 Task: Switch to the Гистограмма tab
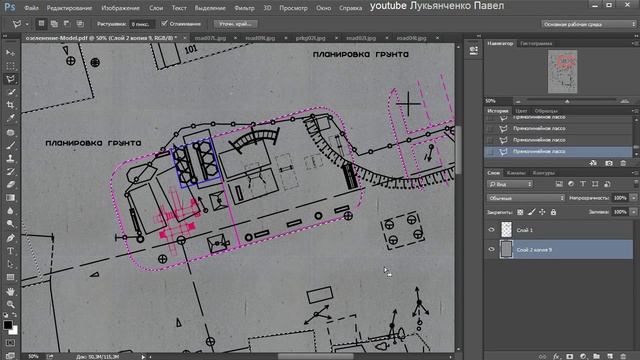[536, 43]
